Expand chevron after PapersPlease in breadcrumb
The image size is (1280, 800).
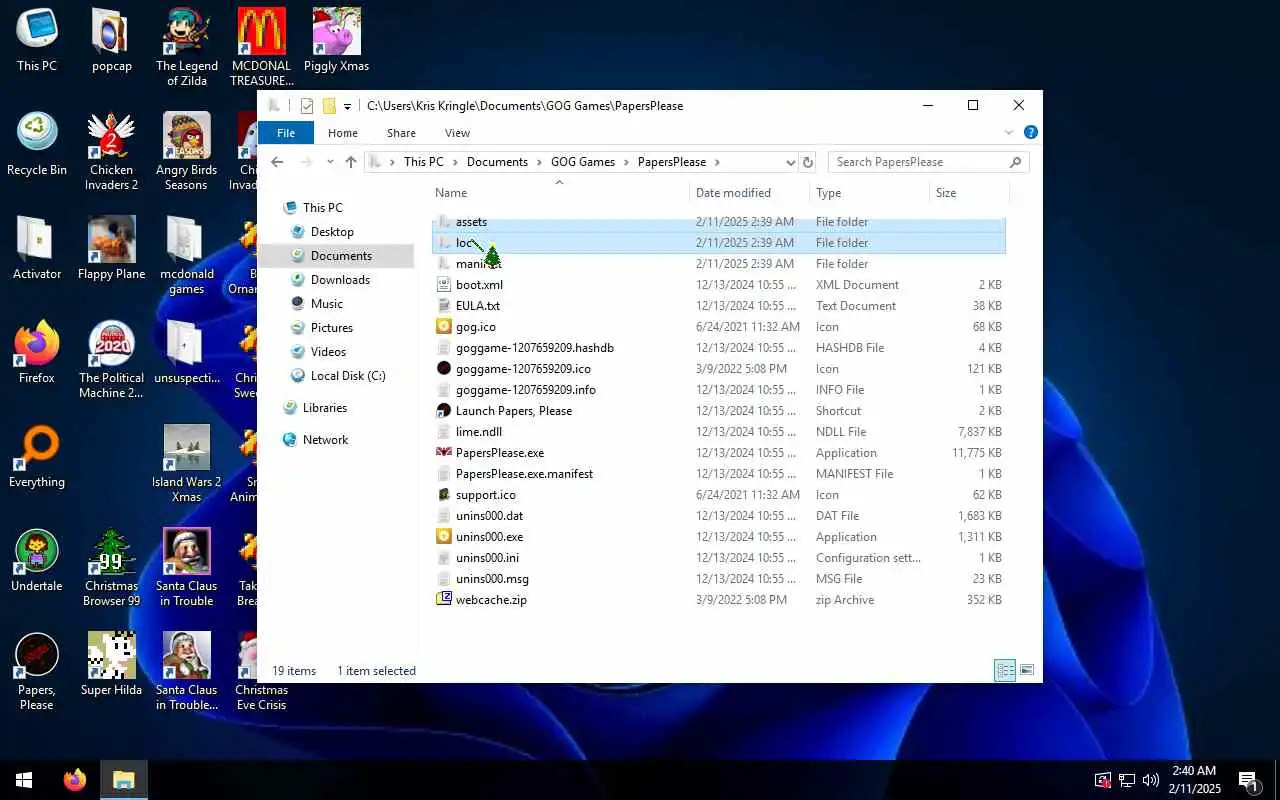[717, 162]
